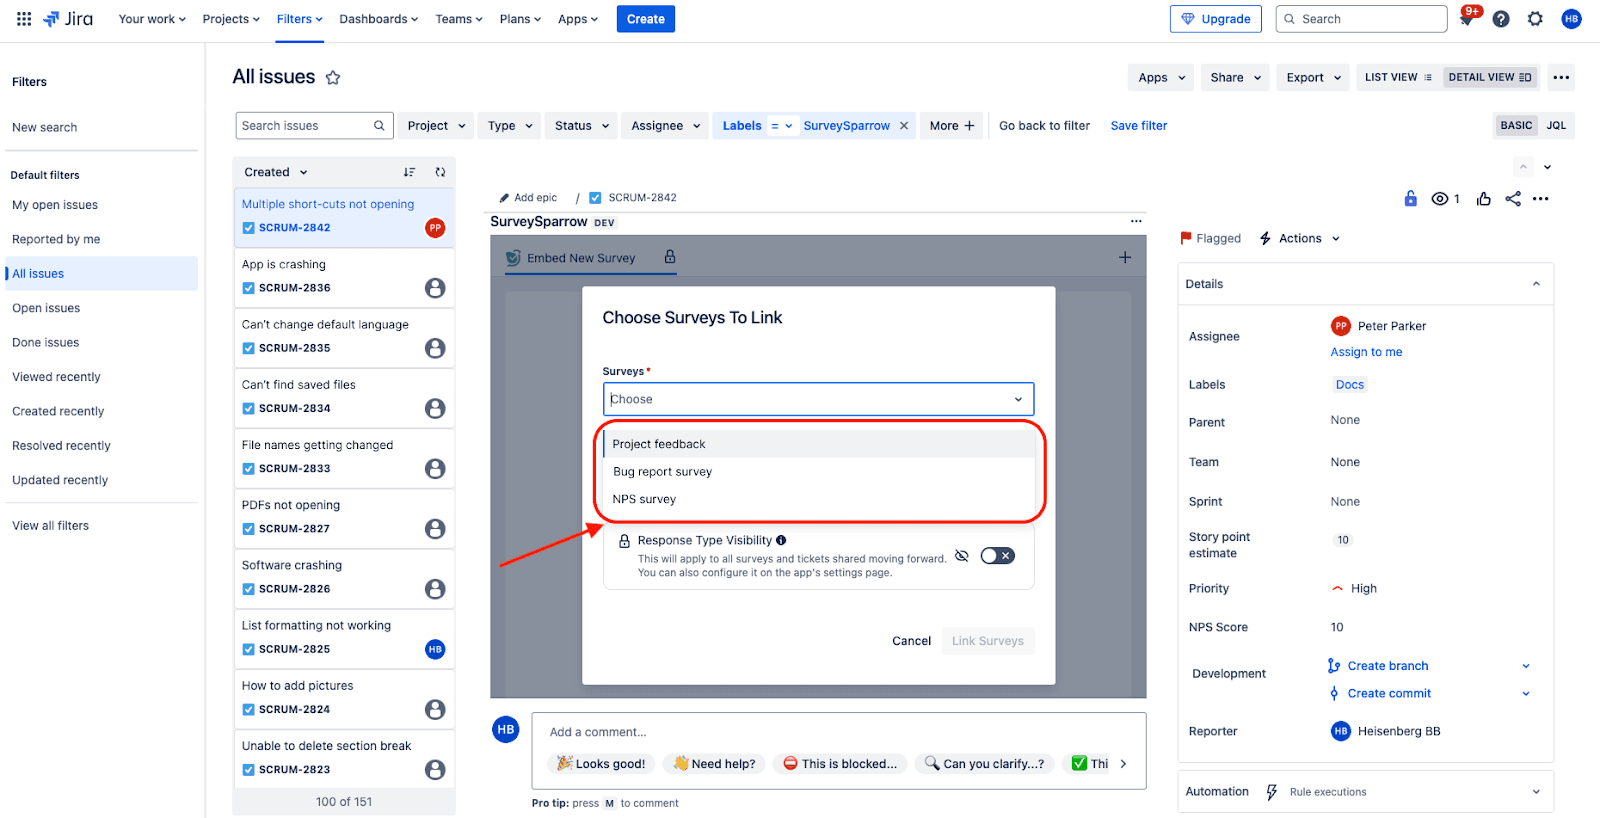This screenshot has height=818, width=1600.
Task: Click the thumbs-up vote icon
Action: point(1484,199)
